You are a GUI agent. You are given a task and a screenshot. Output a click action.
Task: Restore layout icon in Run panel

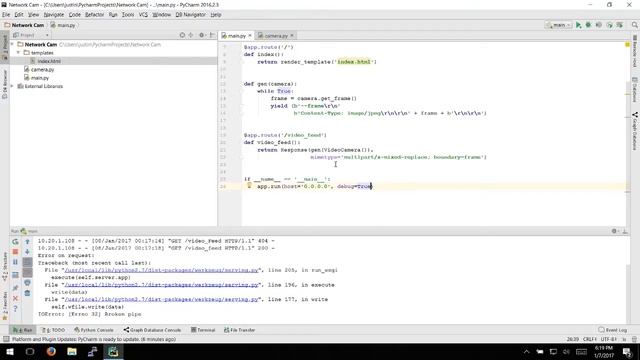click(x=15, y=275)
